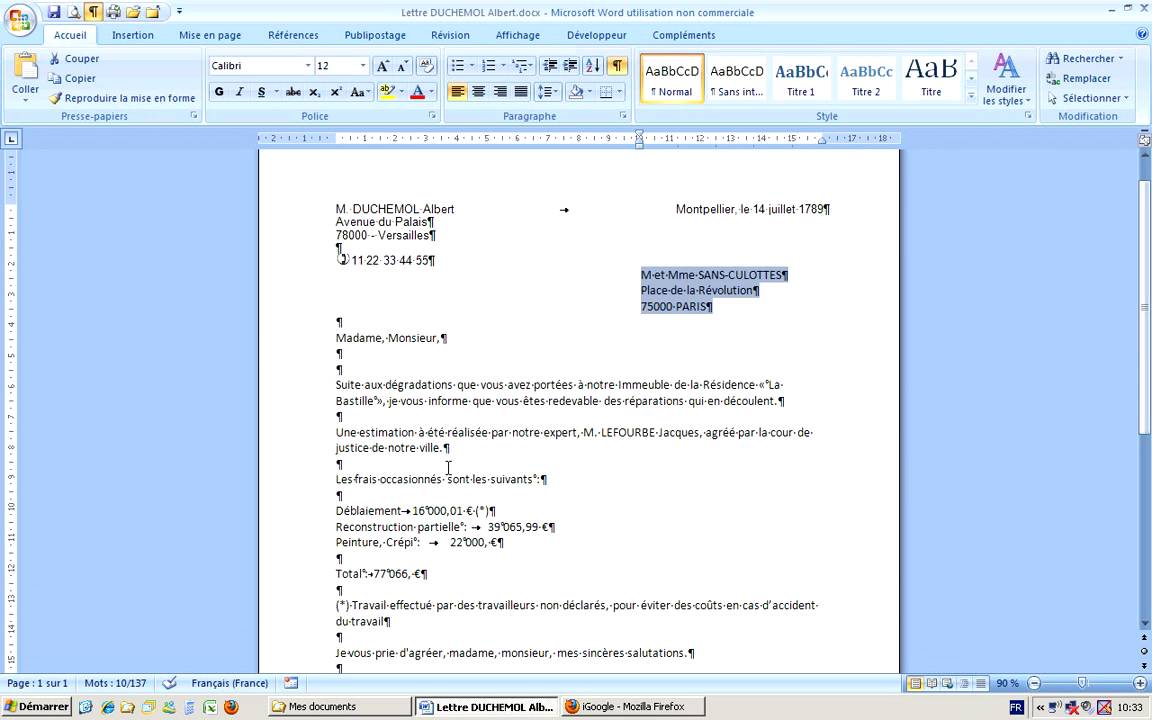The width and height of the screenshot is (1152, 720).
Task: Switch to Références tab
Action: tap(293, 35)
